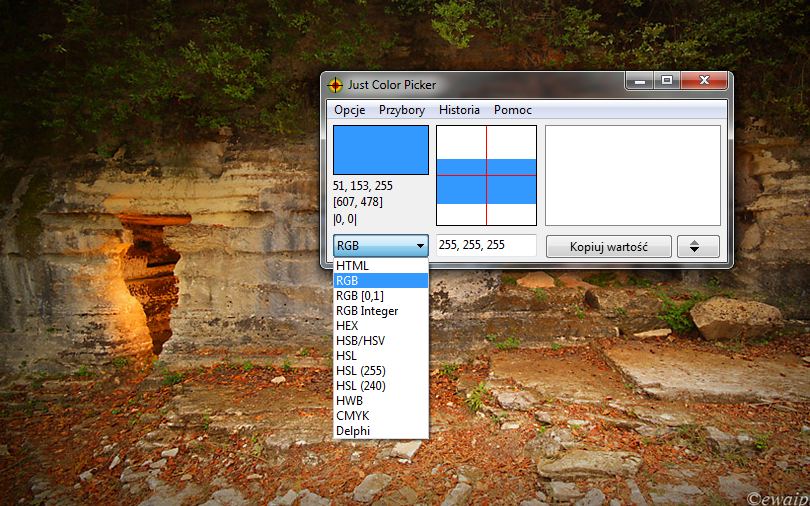This screenshot has width=810, height=506.
Task: Click the empty color history list area
Action: pyautogui.click(x=633, y=176)
